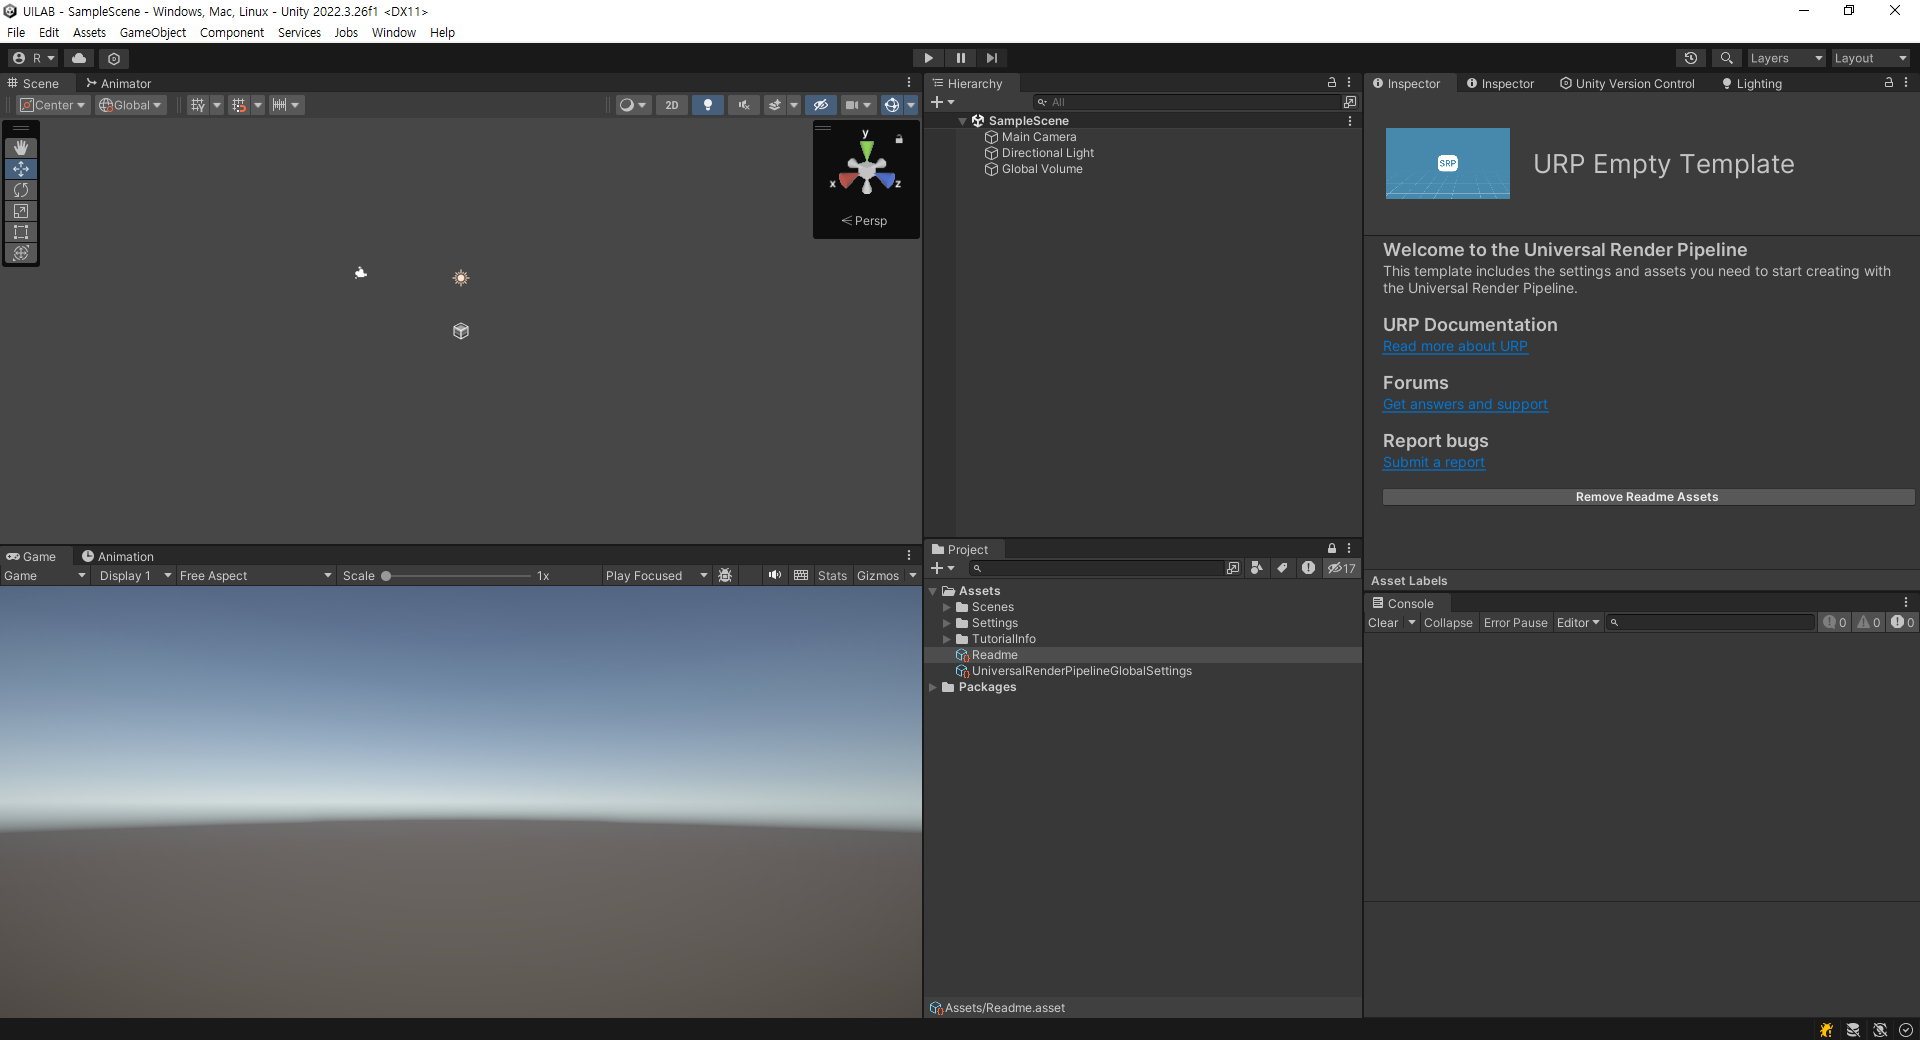Select the Hand tool for panning
Image resolution: width=1920 pixels, height=1040 pixels.
pos(21,147)
